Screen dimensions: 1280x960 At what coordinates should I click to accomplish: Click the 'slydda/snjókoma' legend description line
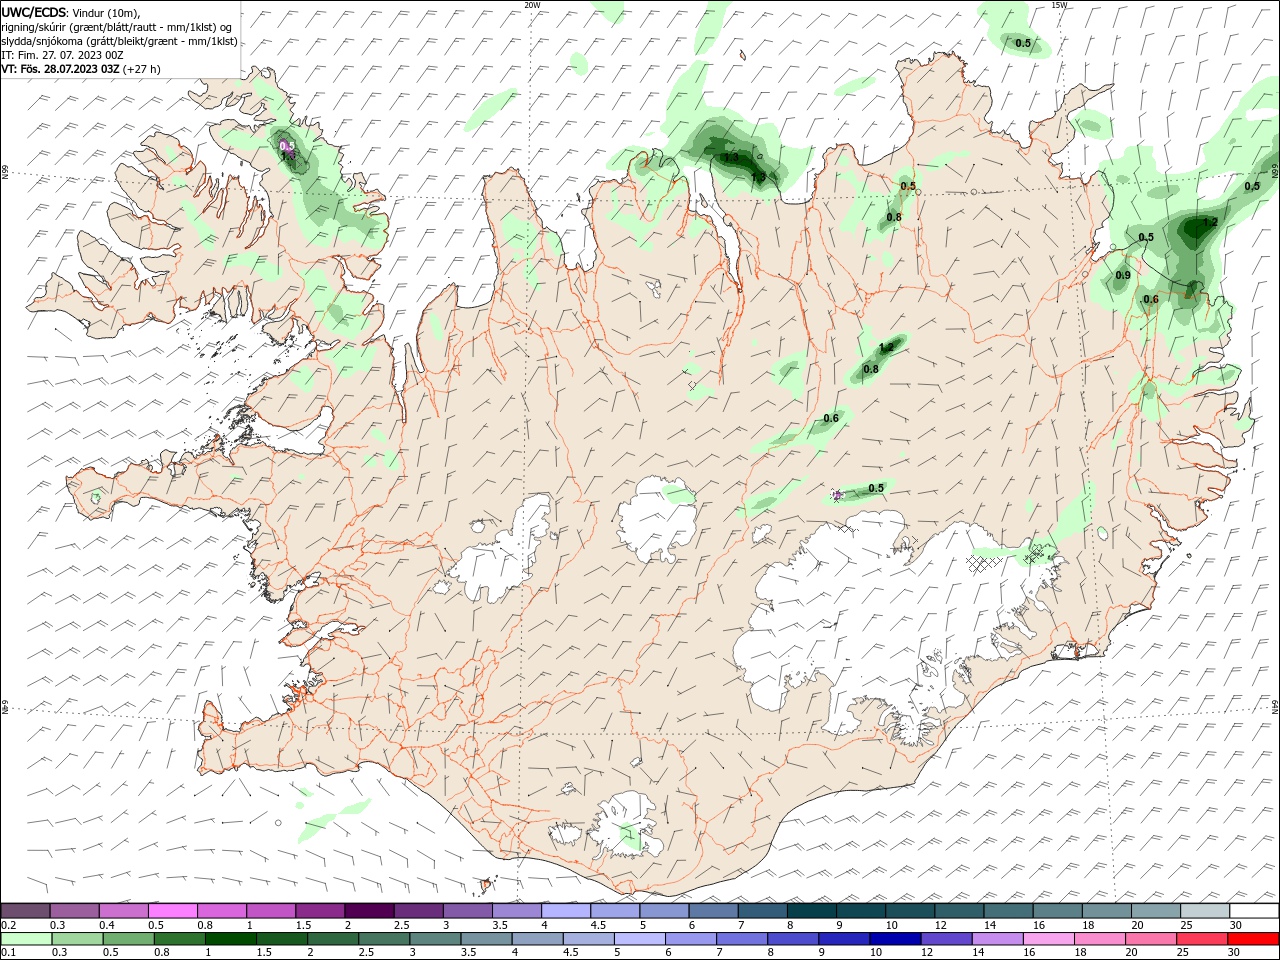119,41
